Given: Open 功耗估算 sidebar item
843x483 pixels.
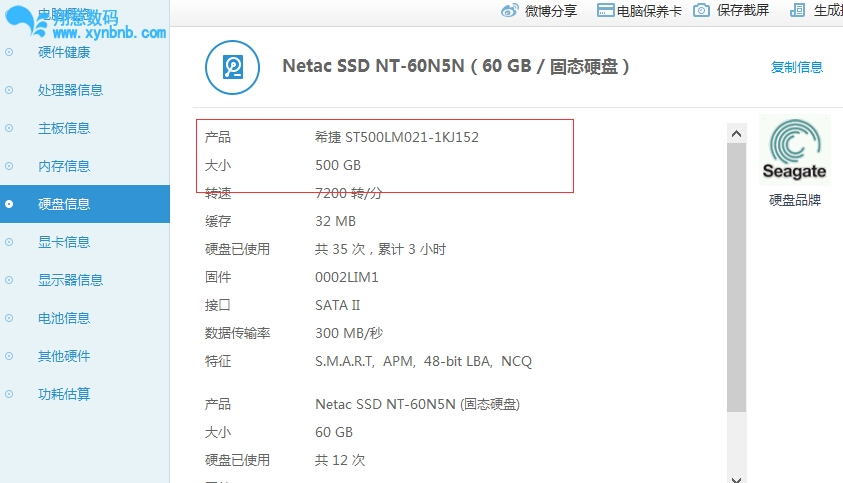Looking at the screenshot, I should [x=64, y=394].
